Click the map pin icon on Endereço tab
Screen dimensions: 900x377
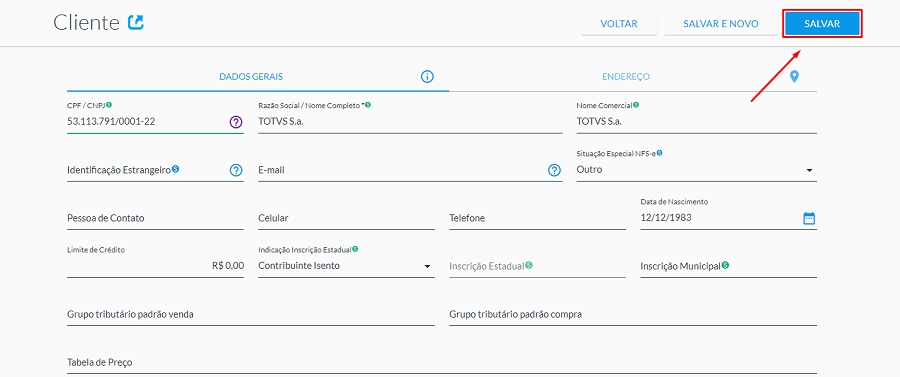794,76
